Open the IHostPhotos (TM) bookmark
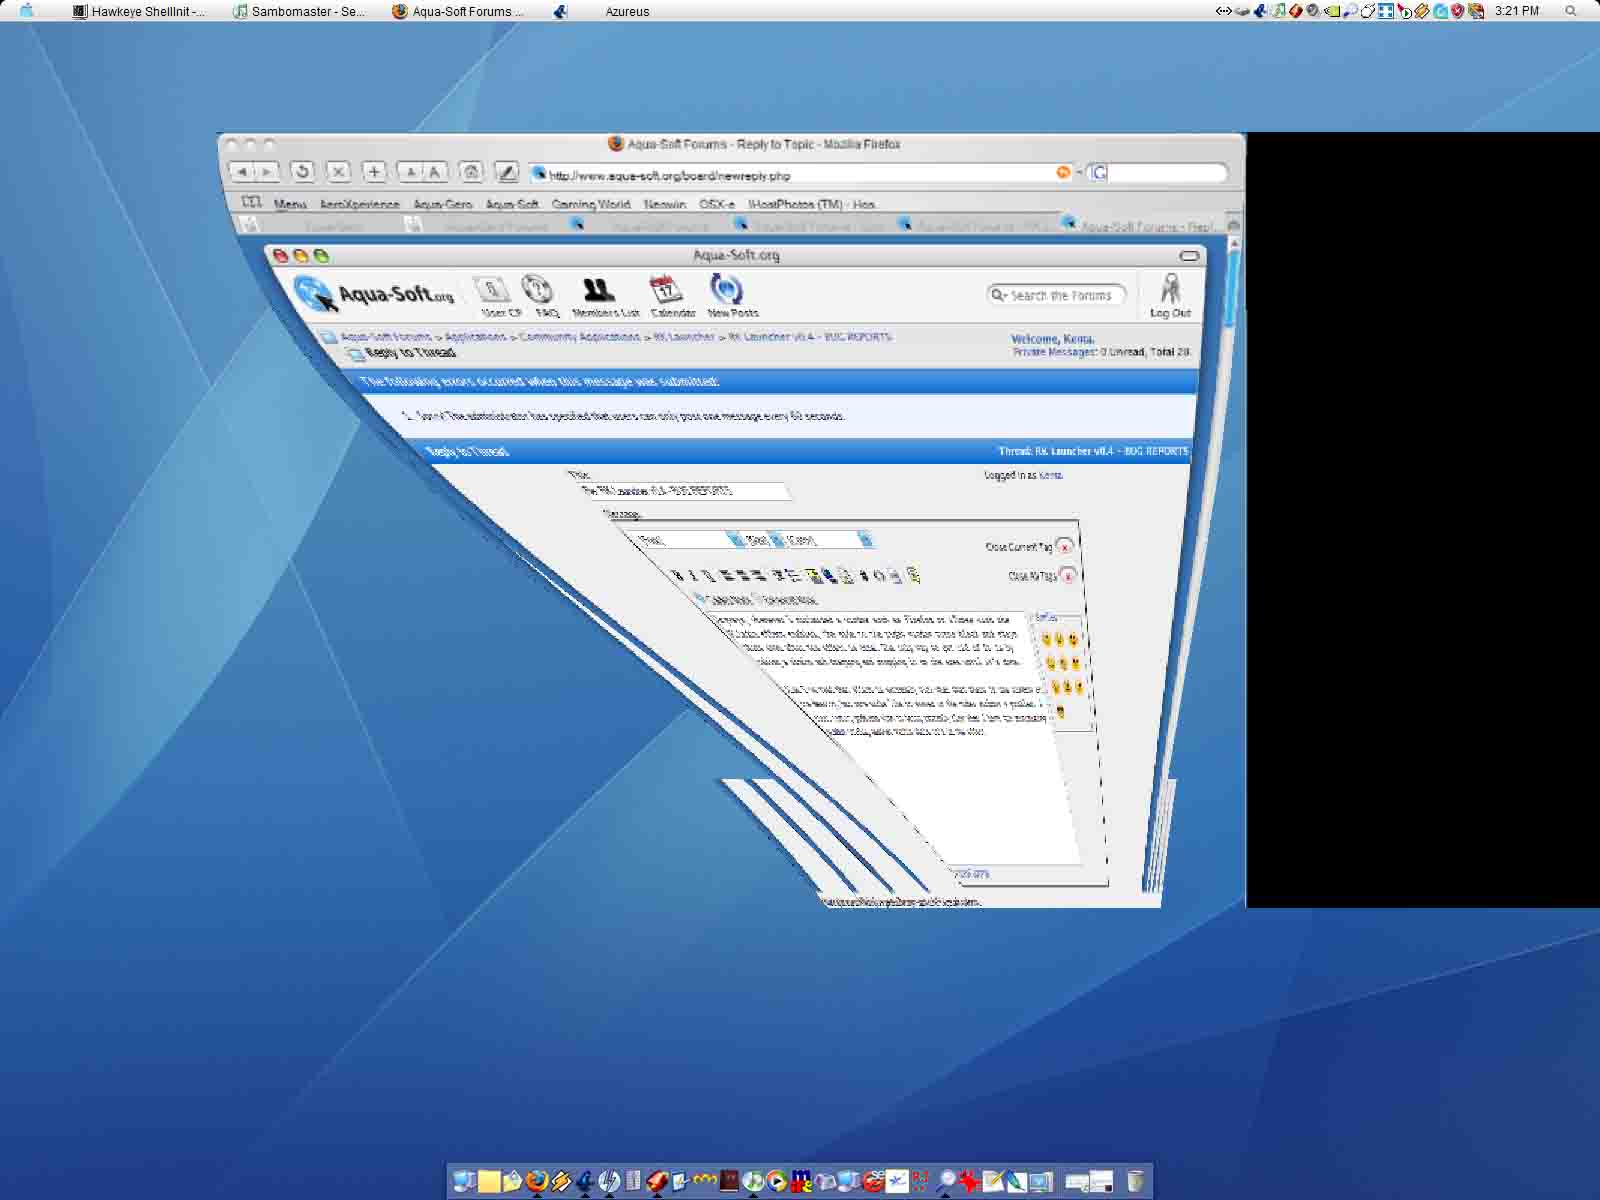 (x=811, y=203)
